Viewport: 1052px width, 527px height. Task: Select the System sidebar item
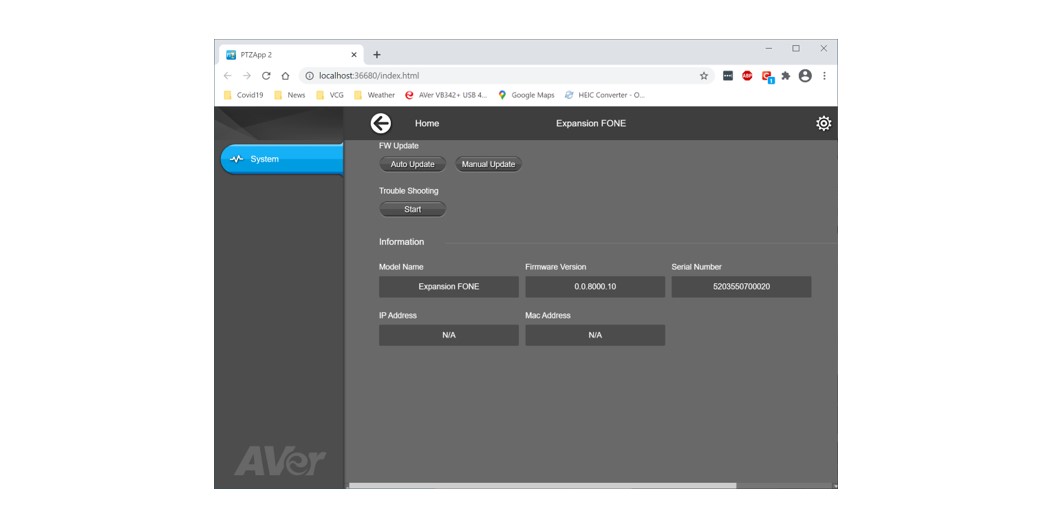[x=282, y=159]
